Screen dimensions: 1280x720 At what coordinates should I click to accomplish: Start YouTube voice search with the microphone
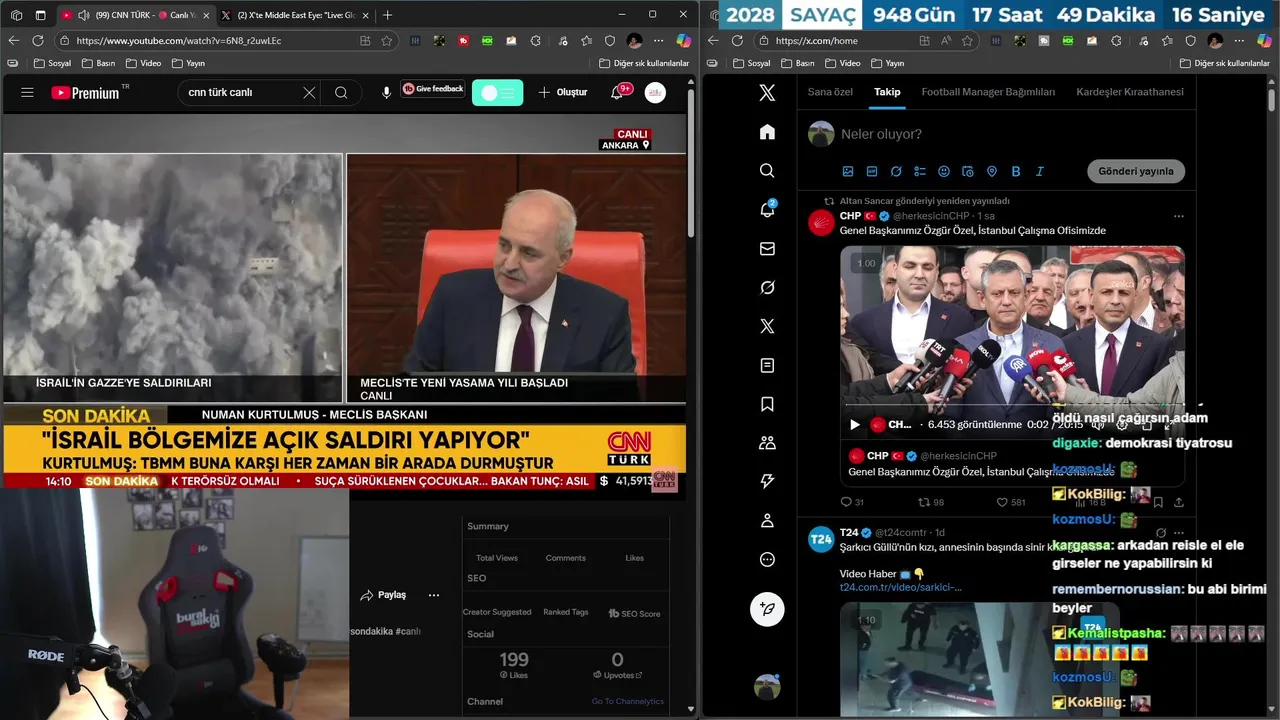386,92
